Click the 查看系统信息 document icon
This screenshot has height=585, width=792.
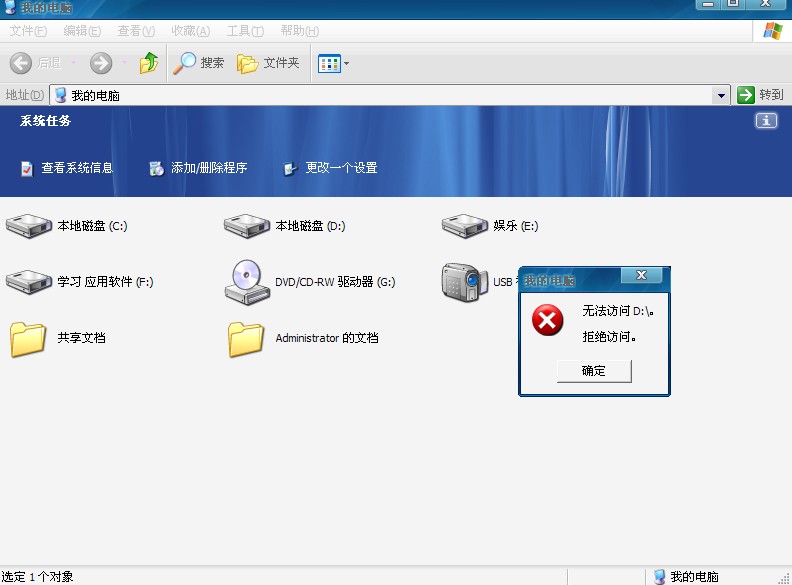coord(27,168)
